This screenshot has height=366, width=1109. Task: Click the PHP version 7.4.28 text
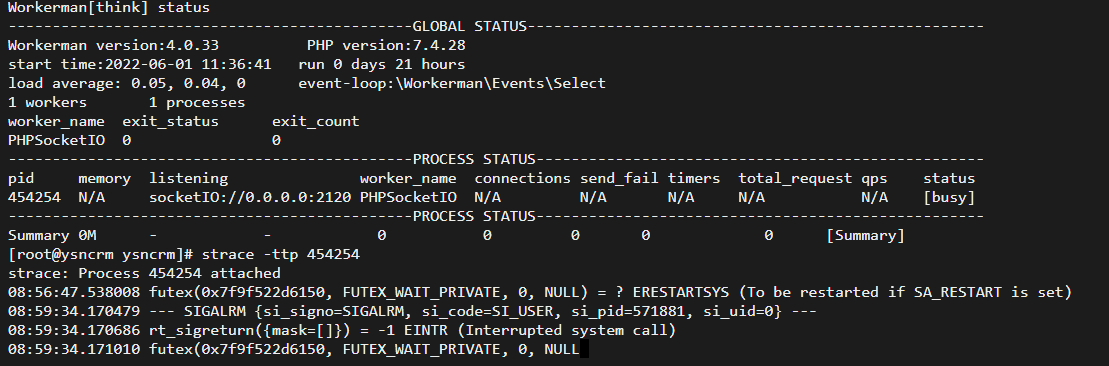coord(386,46)
